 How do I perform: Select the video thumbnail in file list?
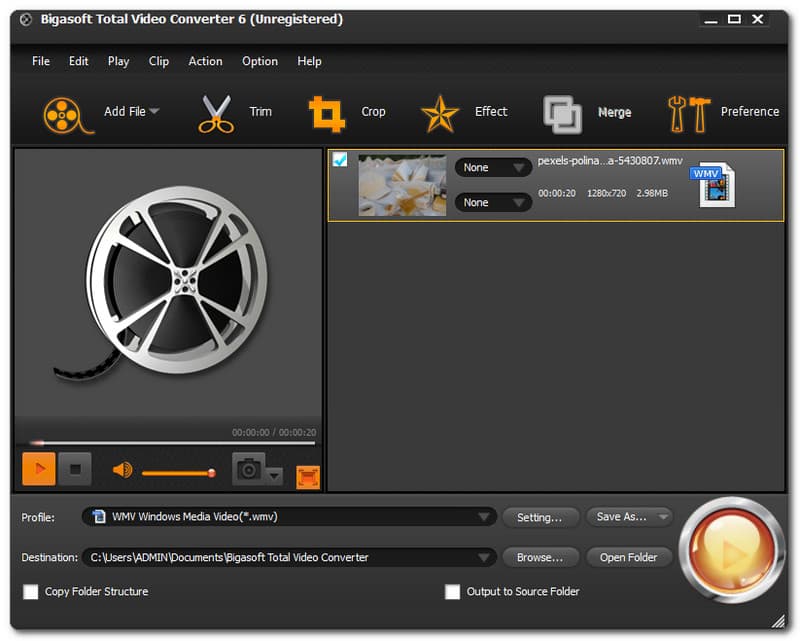click(x=403, y=185)
